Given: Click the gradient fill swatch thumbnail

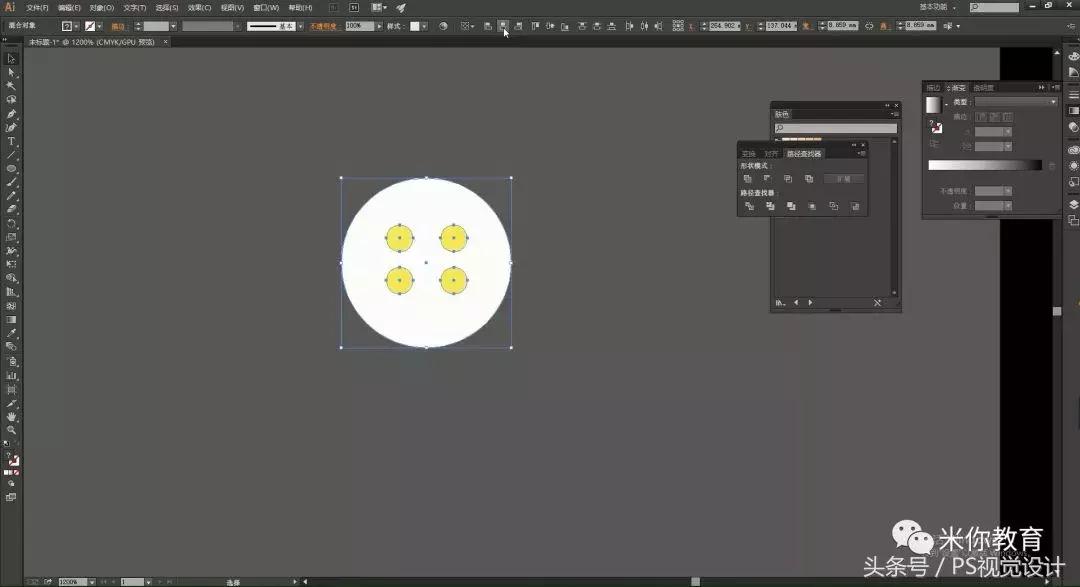Looking at the screenshot, I should (933, 104).
